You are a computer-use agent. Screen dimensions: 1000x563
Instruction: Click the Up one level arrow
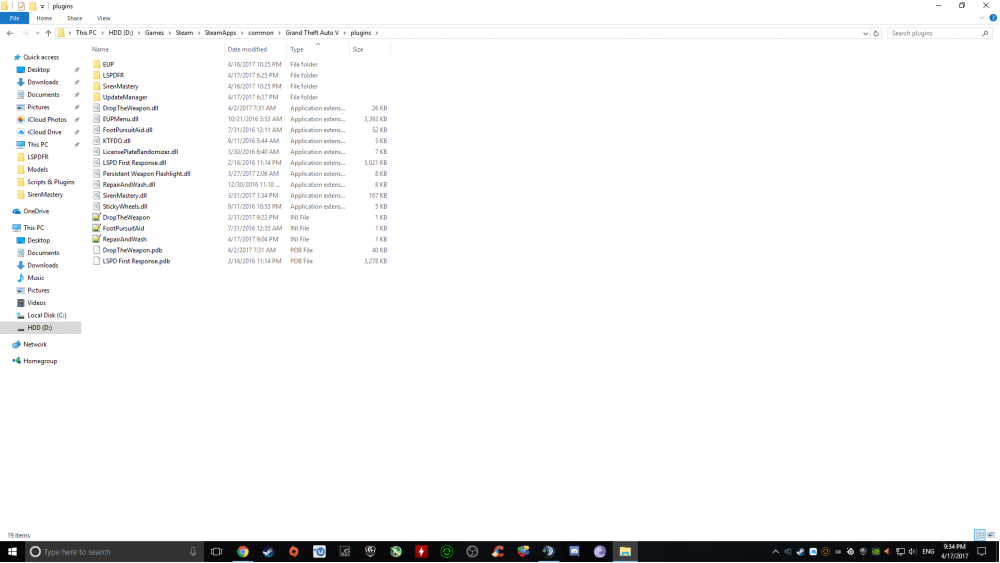point(48,33)
